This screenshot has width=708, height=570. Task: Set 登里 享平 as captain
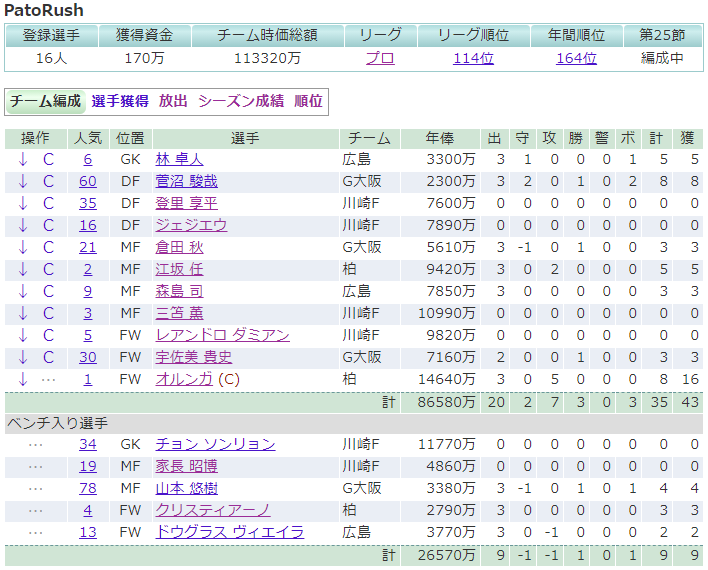(x=48, y=203)
